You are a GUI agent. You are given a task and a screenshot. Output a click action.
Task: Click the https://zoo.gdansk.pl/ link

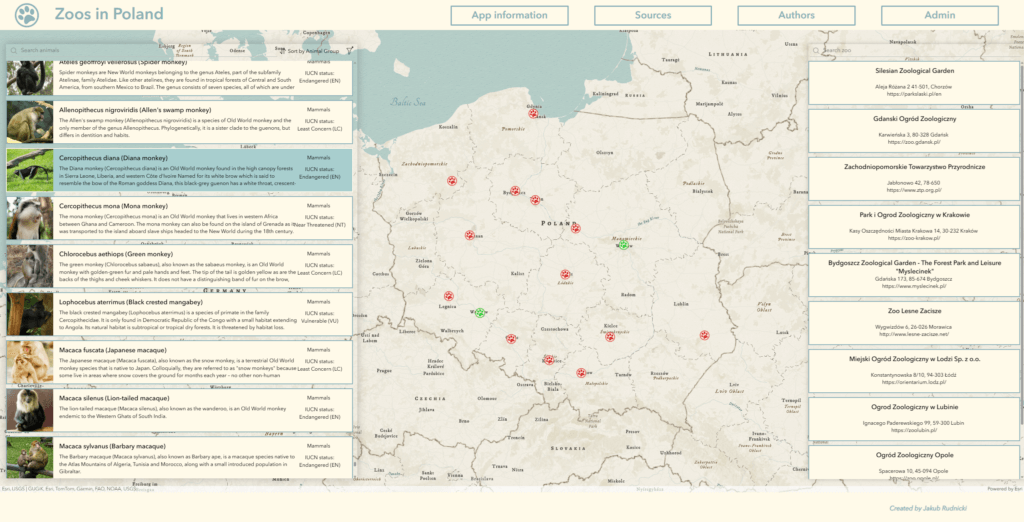(914, 142)
